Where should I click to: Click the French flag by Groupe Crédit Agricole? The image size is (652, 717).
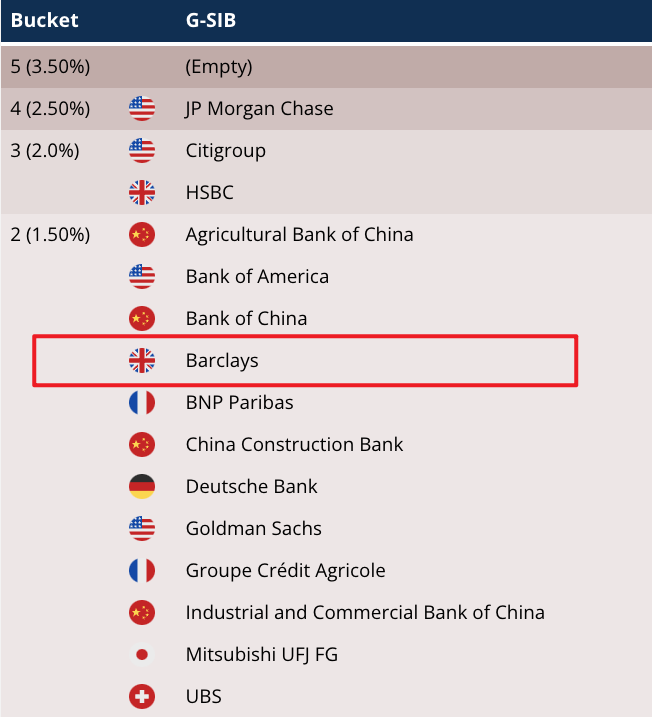click(x=142, y=571)
